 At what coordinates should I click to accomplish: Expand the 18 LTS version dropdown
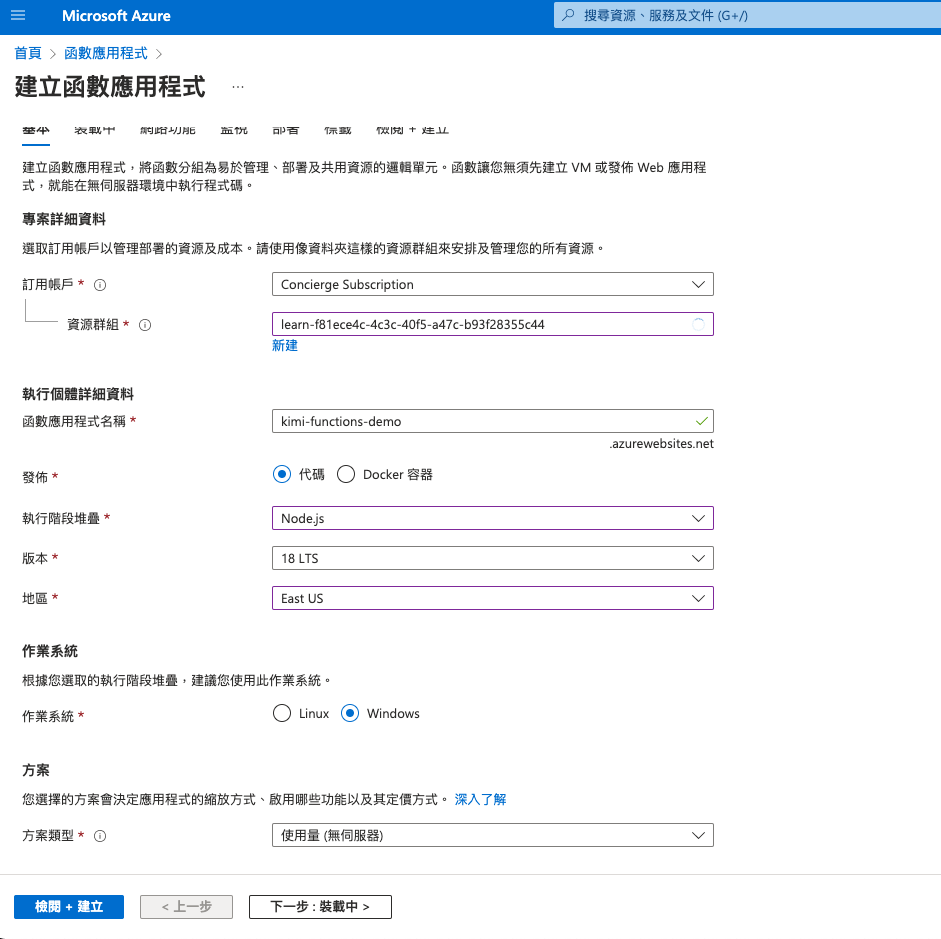point(493,559)
